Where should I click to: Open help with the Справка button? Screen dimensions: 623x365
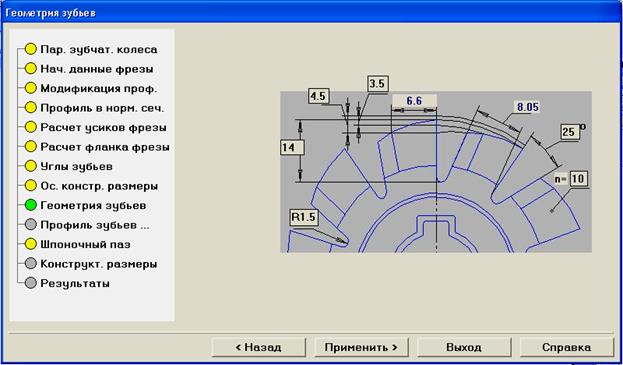pyautogui.click(x=567, y=347)
